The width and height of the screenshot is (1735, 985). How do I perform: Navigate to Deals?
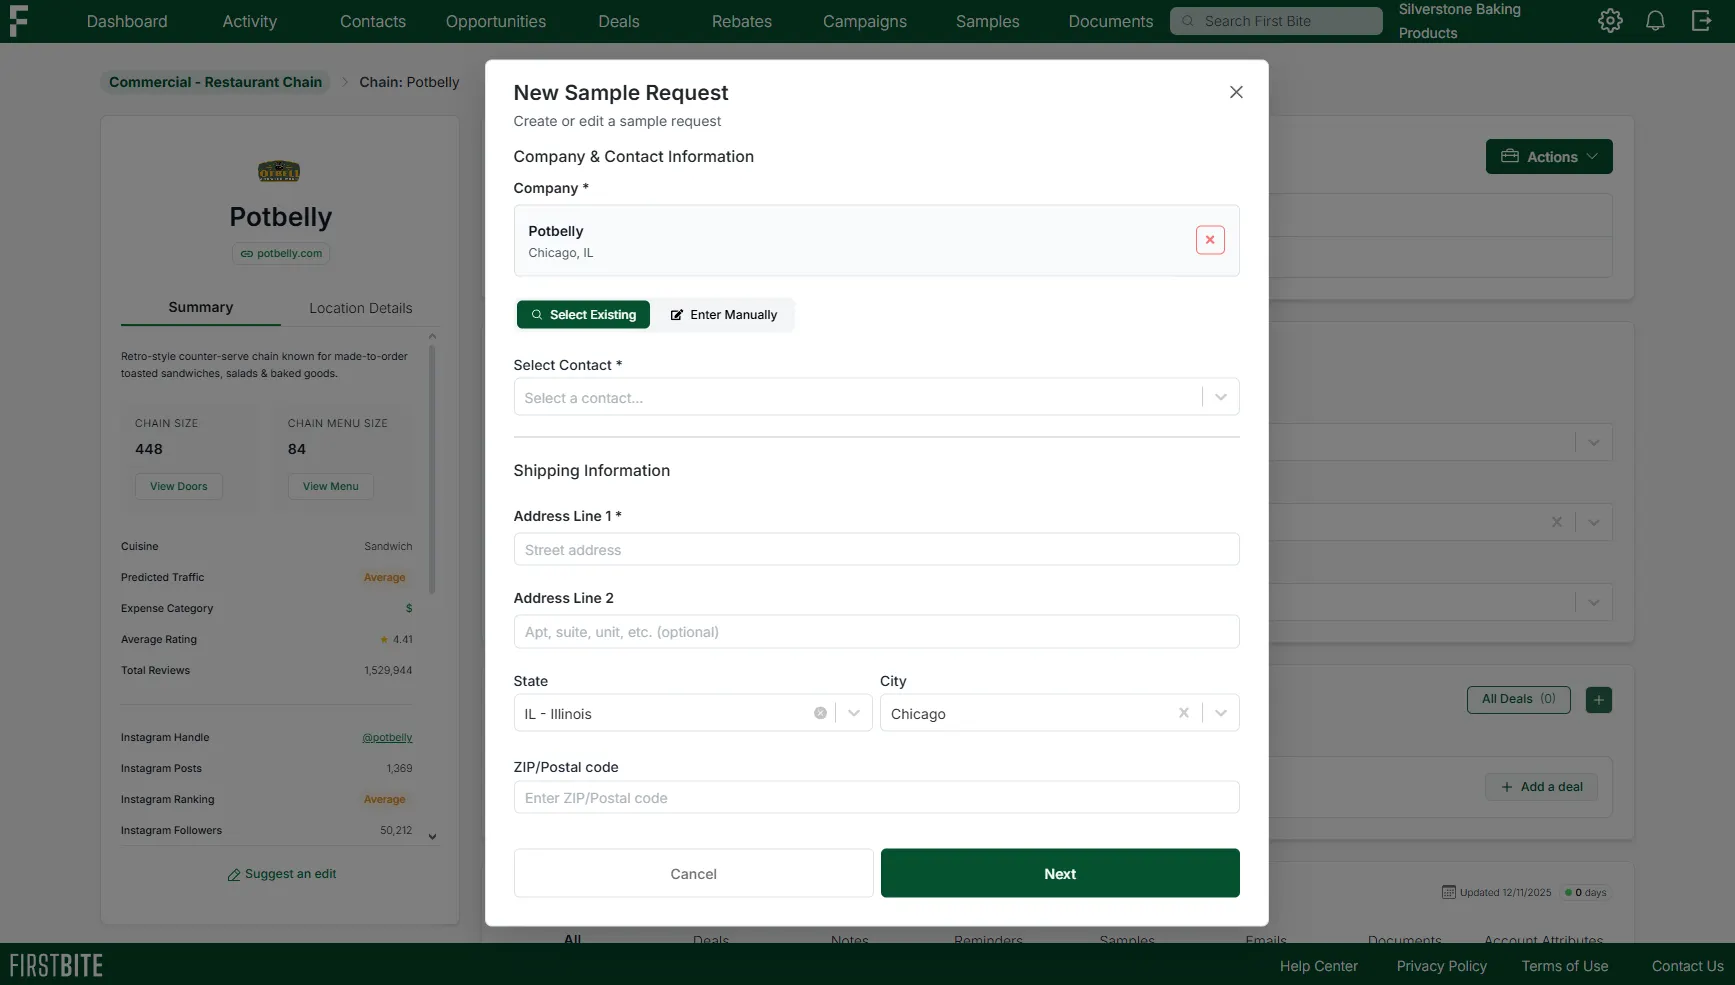pos(619,21)
